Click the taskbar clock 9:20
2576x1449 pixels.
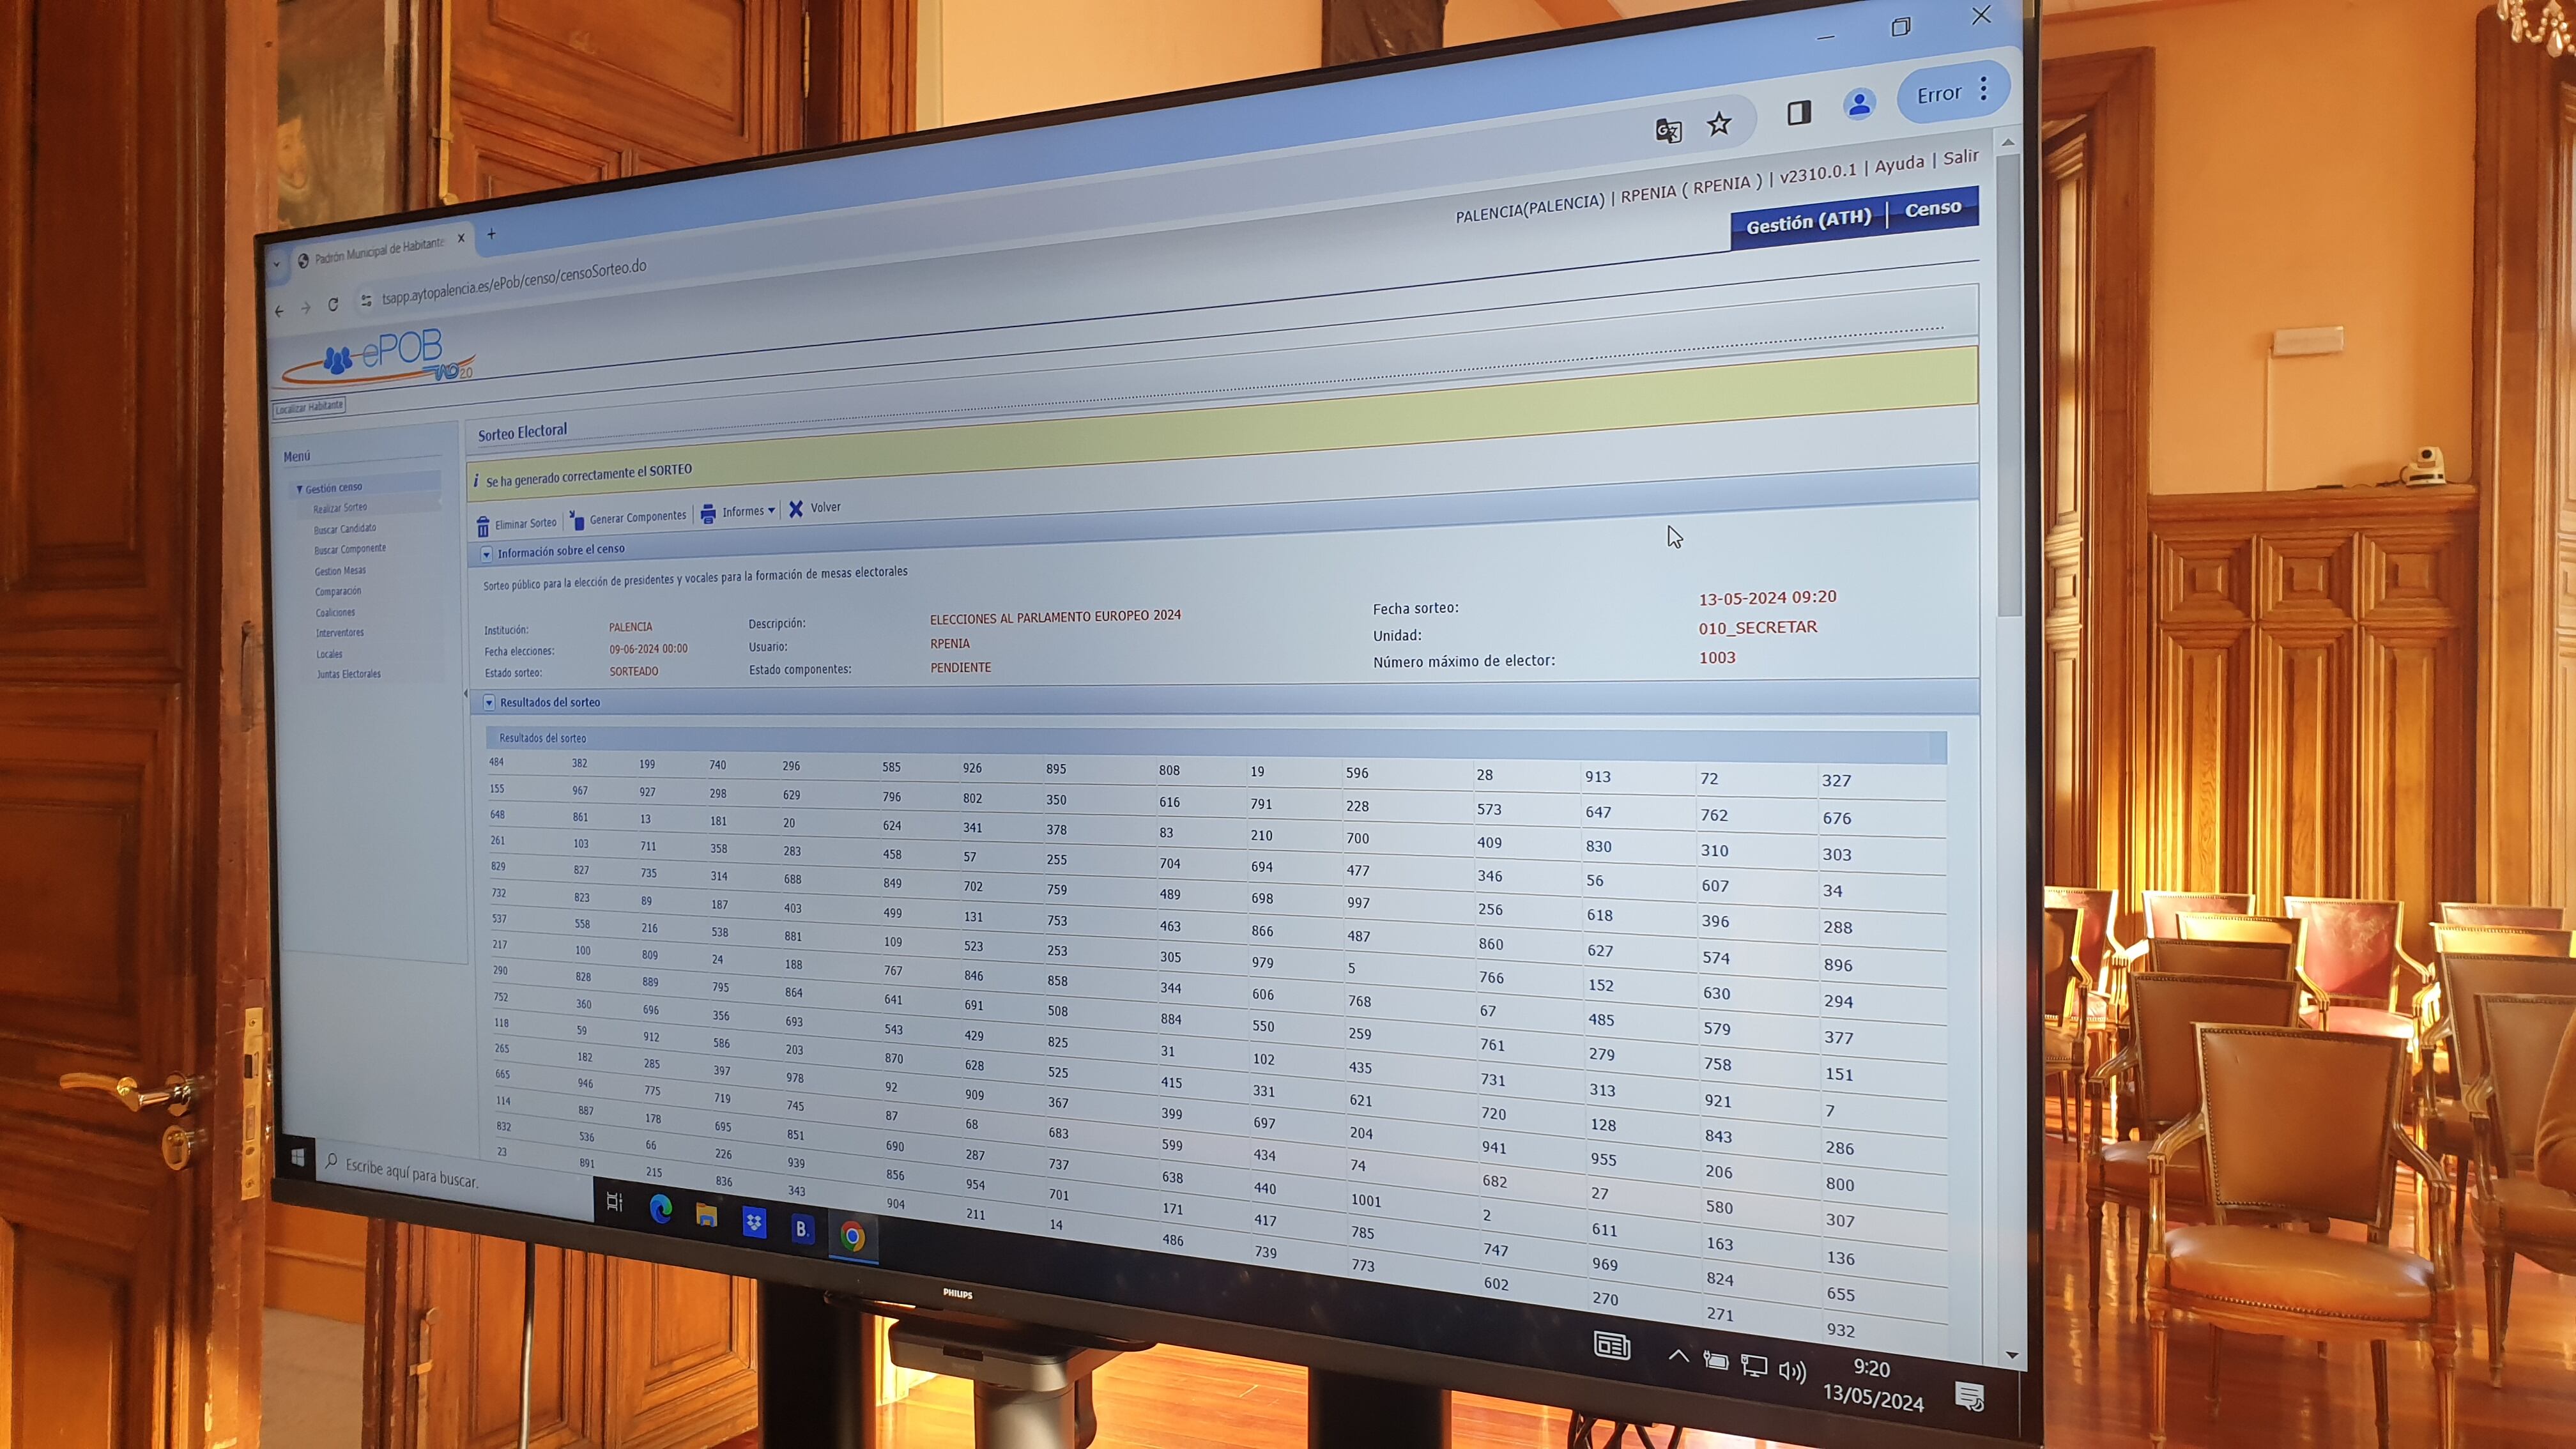click(x=1871, y=1368)
